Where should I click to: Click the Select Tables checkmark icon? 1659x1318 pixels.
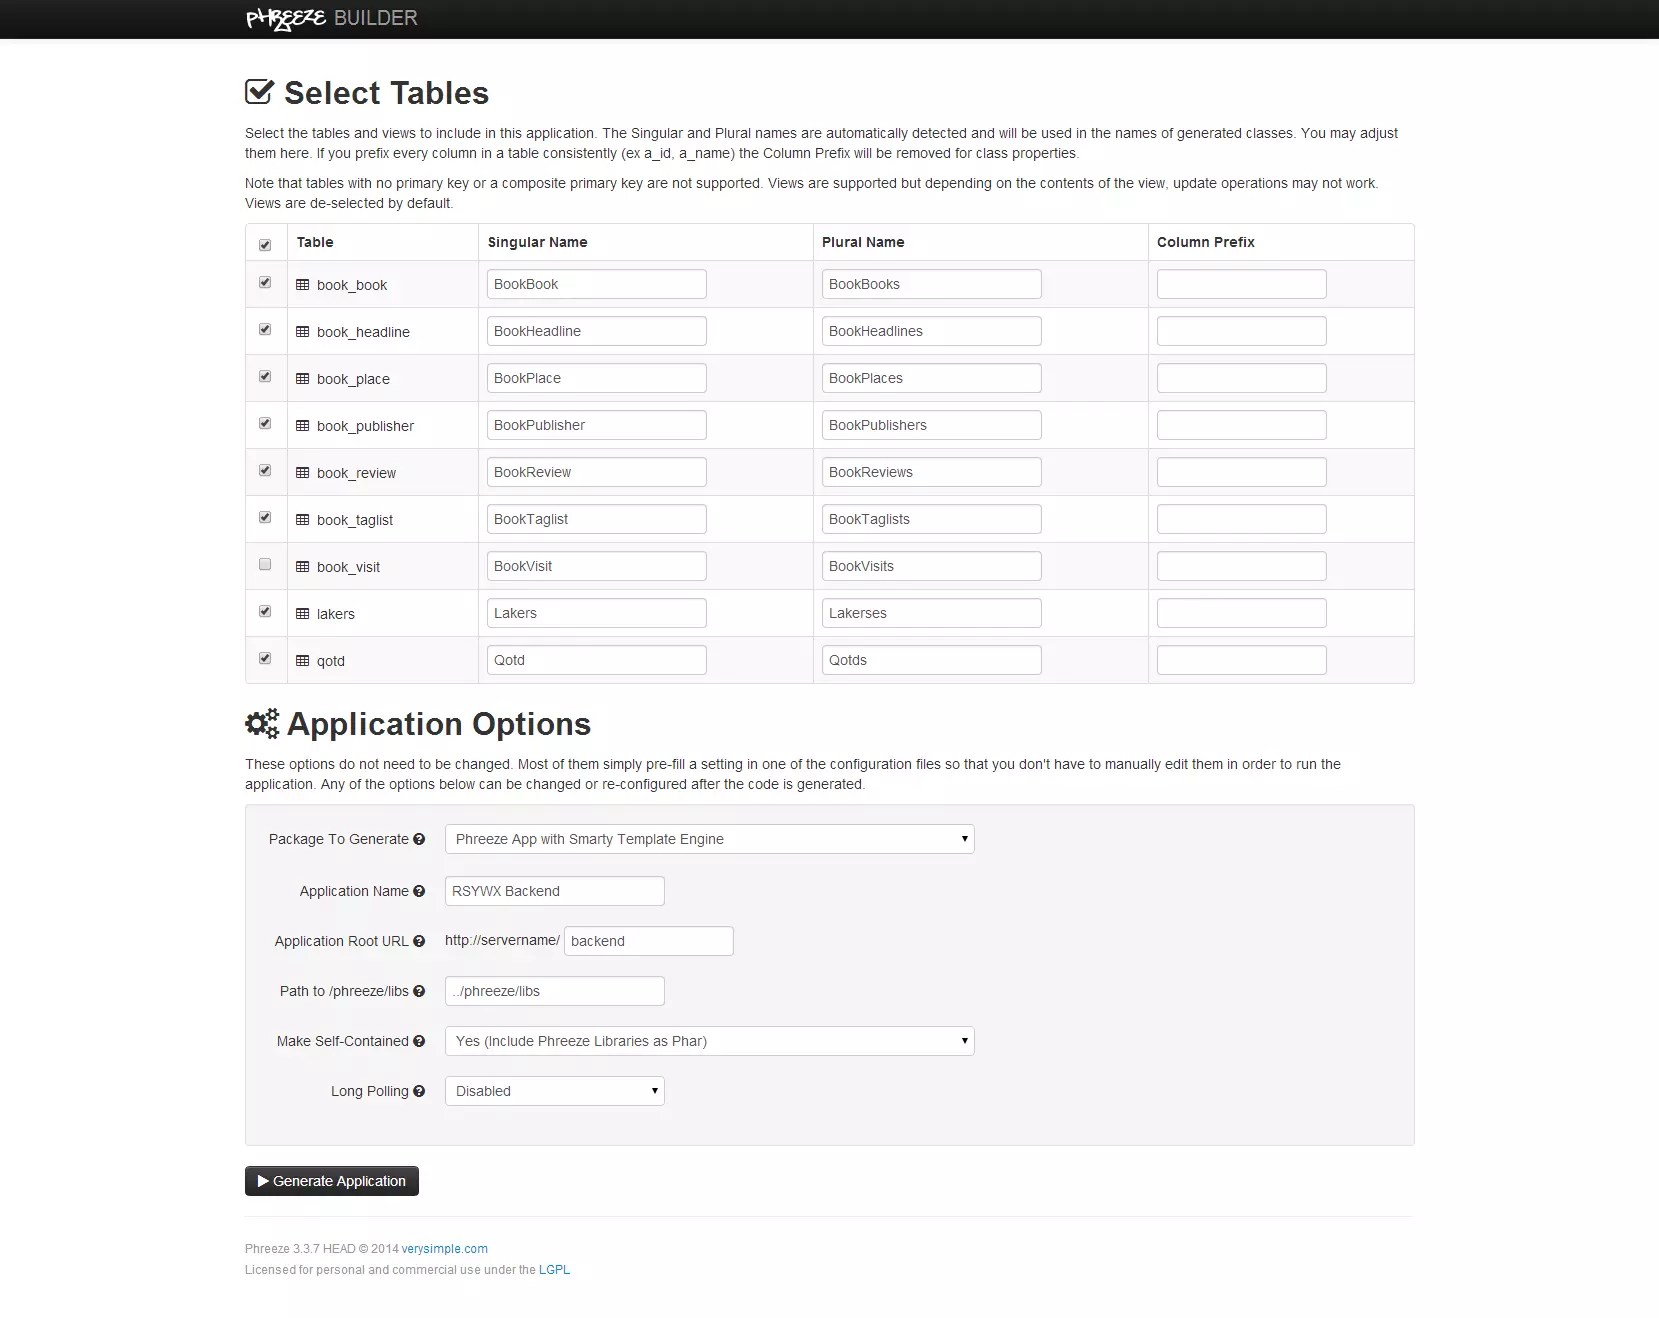[x=259, y=92]
